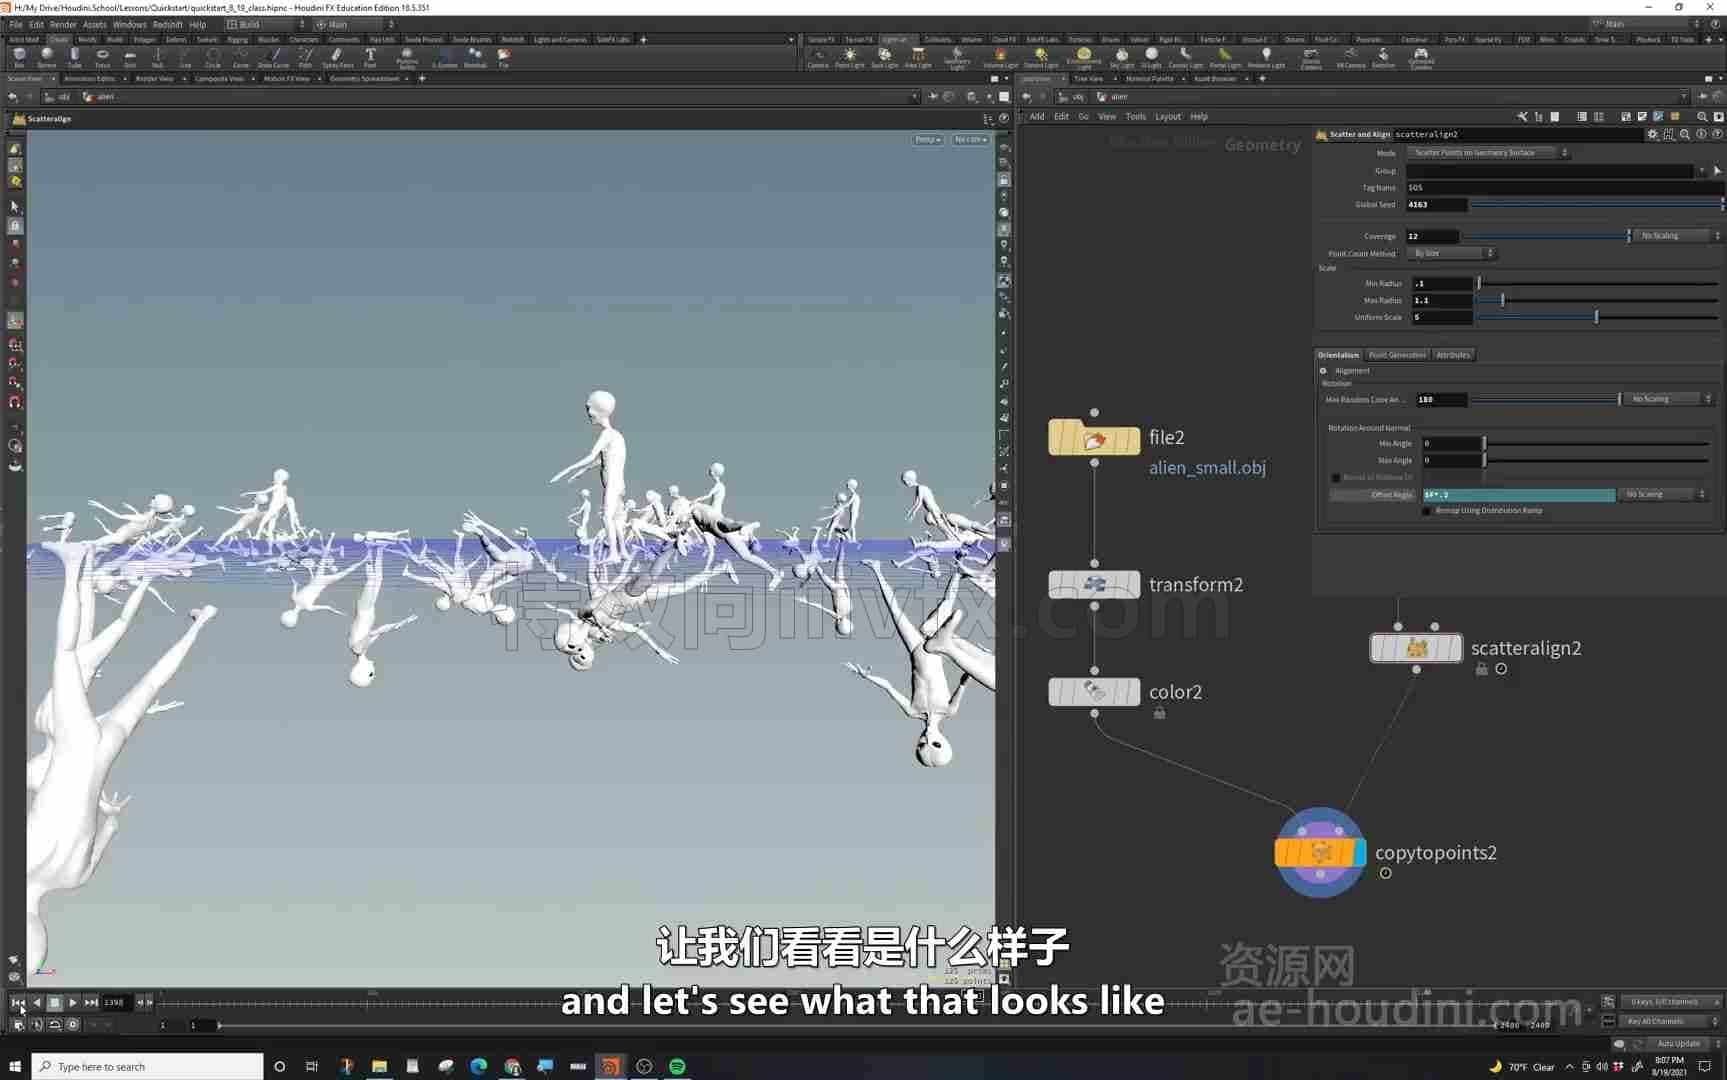Screen dimensions: 1727x1080
Task: Select the Point Light shelf tool
Action: [849, 57]
